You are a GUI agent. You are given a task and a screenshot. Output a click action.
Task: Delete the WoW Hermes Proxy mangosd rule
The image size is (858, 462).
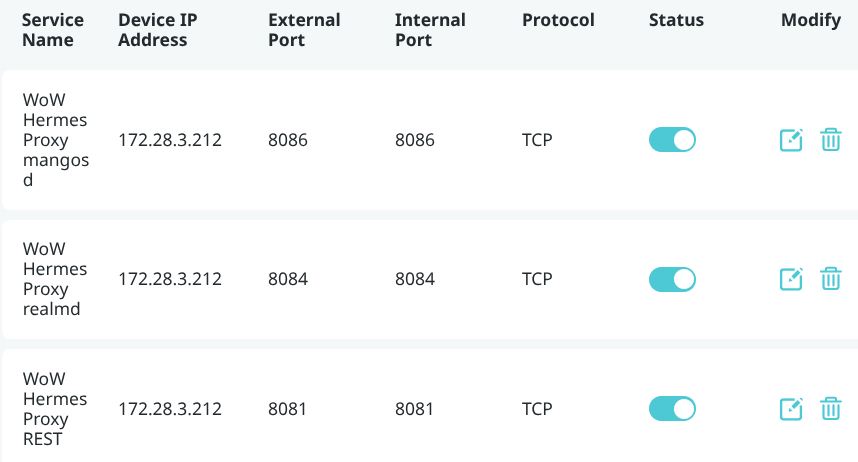(830, 140)
